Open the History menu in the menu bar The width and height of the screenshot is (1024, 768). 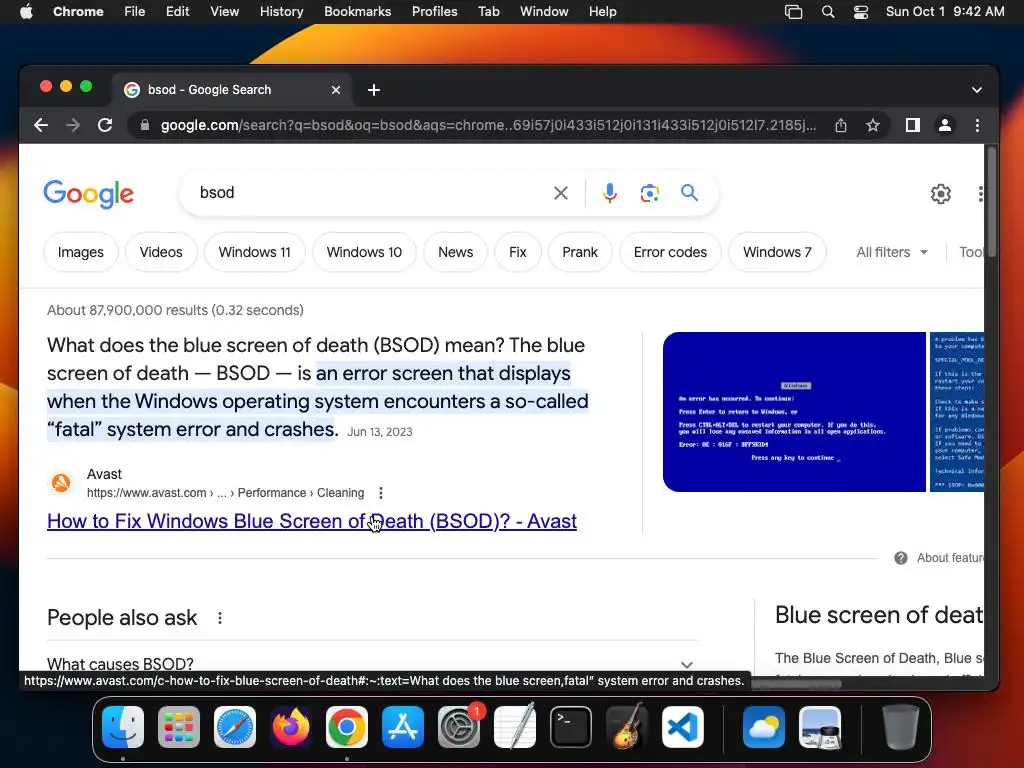pyautogui.click(x=281, y=12)
